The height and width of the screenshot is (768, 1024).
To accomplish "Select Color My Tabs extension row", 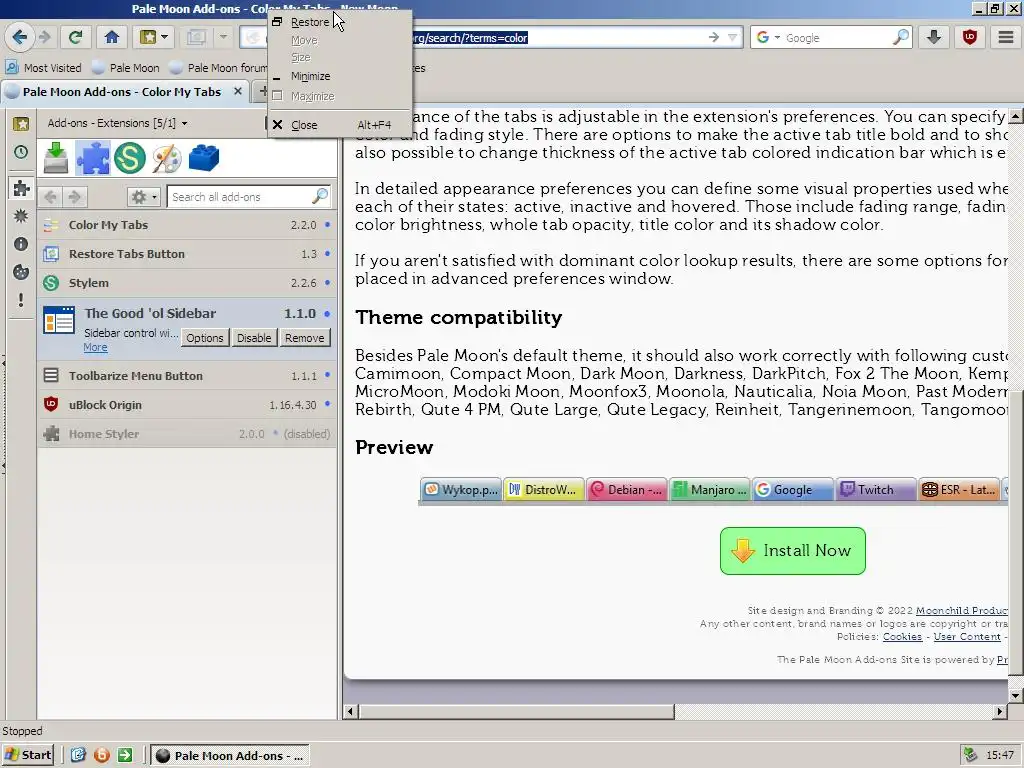I will [187, 225].
